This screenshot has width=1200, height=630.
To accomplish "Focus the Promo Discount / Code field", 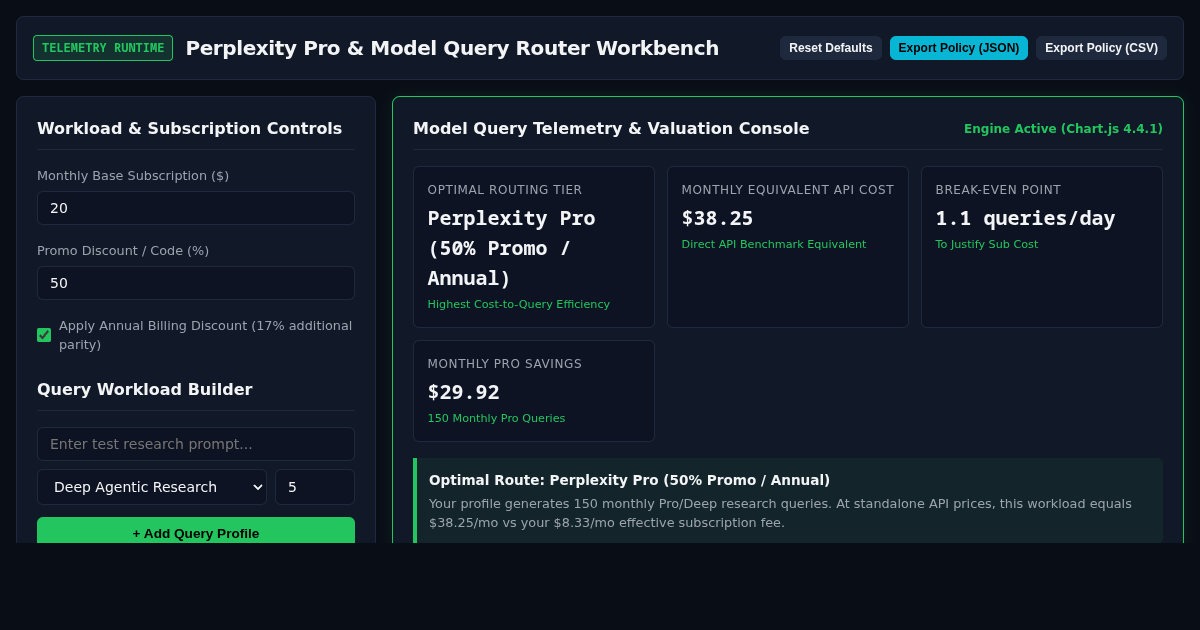I will click(196, 283).
